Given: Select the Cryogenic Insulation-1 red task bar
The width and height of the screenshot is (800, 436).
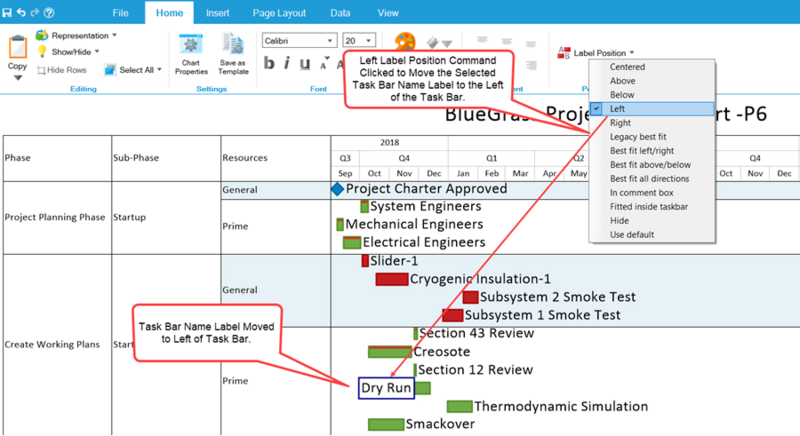Looking at the screenshot, I should point(392,279).
